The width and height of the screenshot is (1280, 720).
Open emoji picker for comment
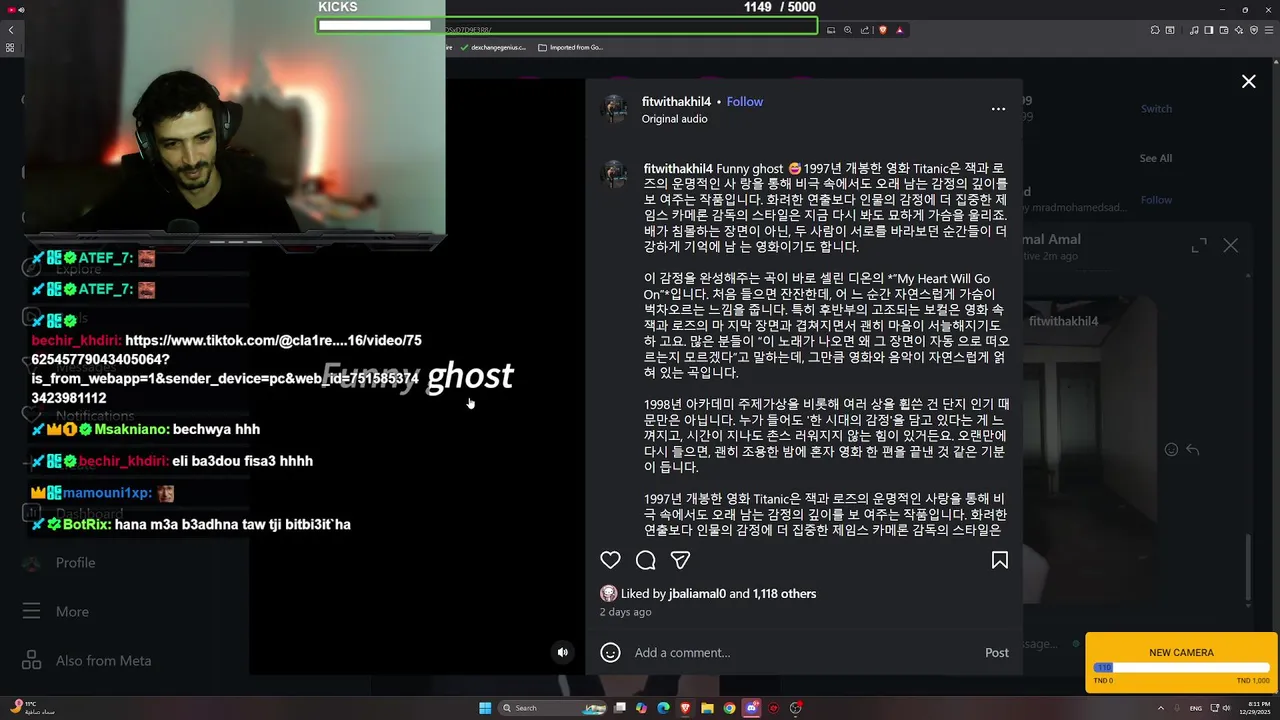pyautogui.click(x=610, y=653)
